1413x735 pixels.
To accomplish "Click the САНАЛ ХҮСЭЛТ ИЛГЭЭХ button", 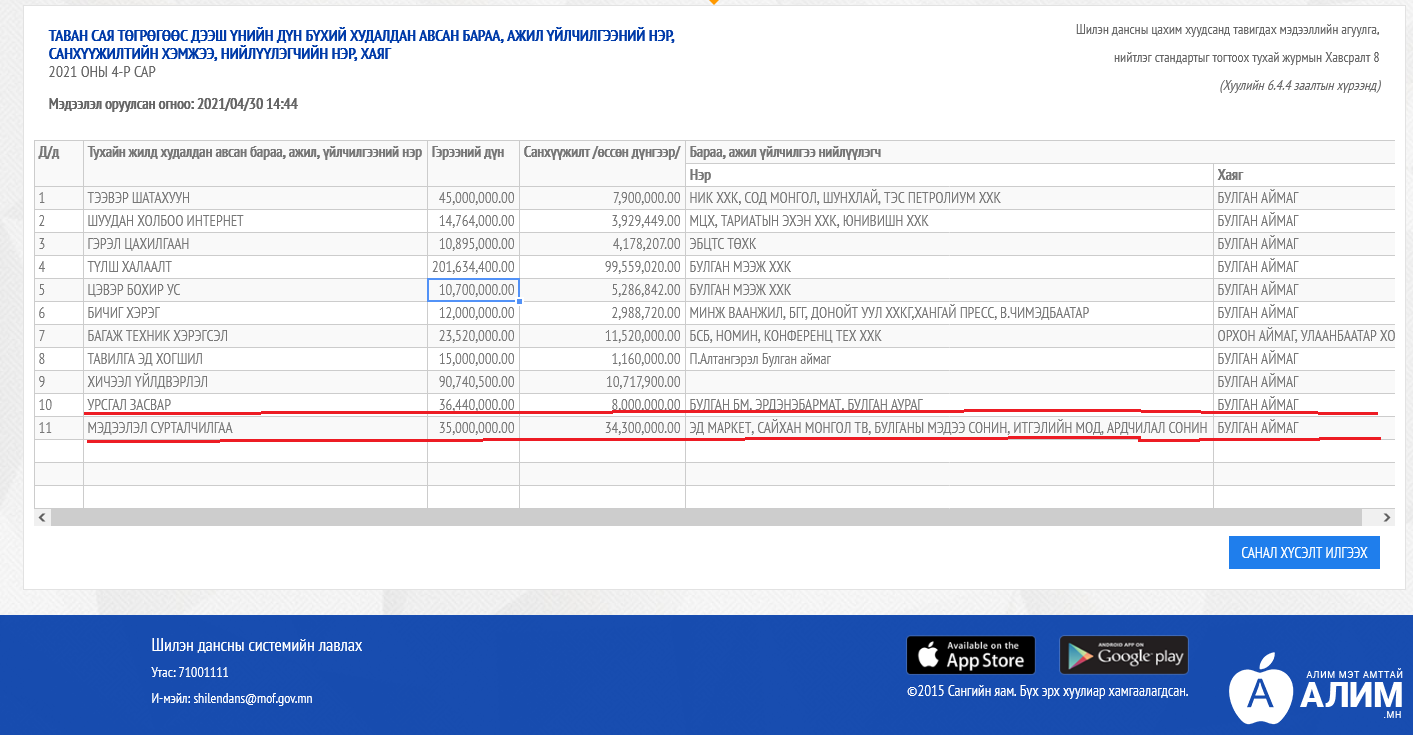I will pos(1304,552).
